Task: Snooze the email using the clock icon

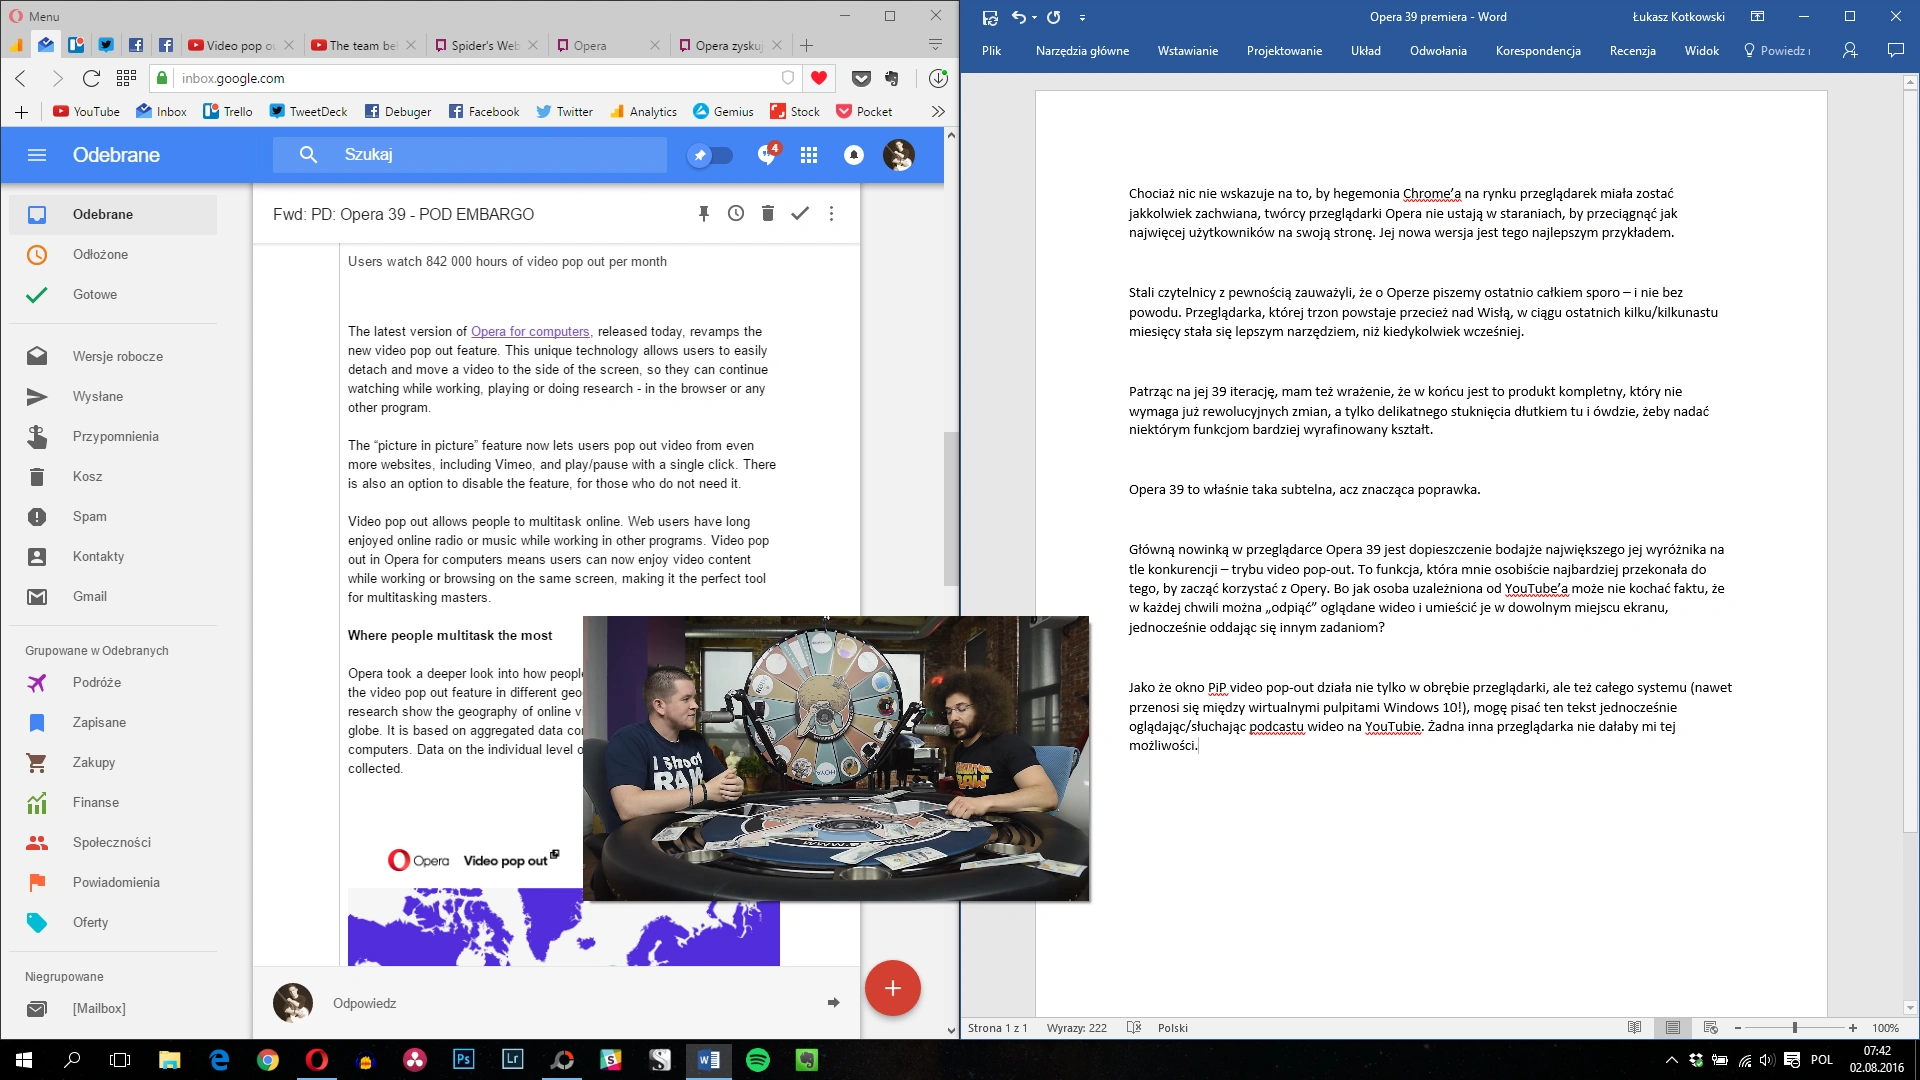Action: coord(736,214)
